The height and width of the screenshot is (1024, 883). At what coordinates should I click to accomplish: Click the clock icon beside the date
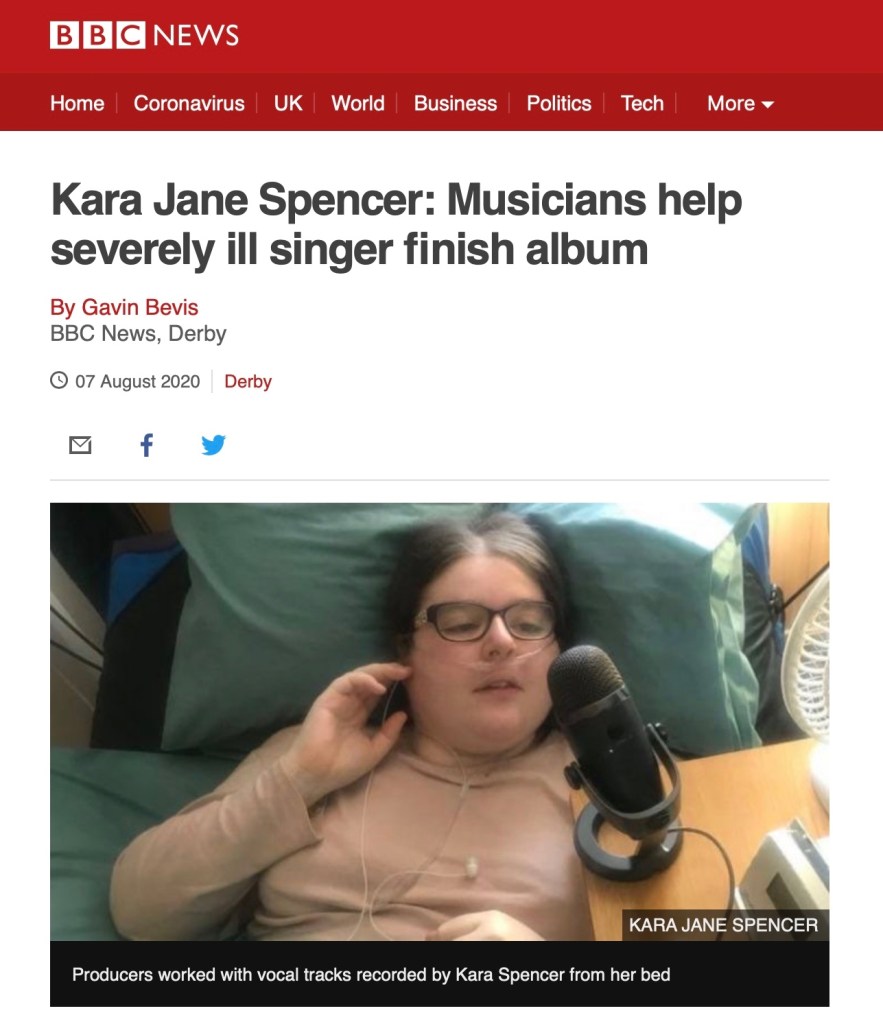click(59, 380)
